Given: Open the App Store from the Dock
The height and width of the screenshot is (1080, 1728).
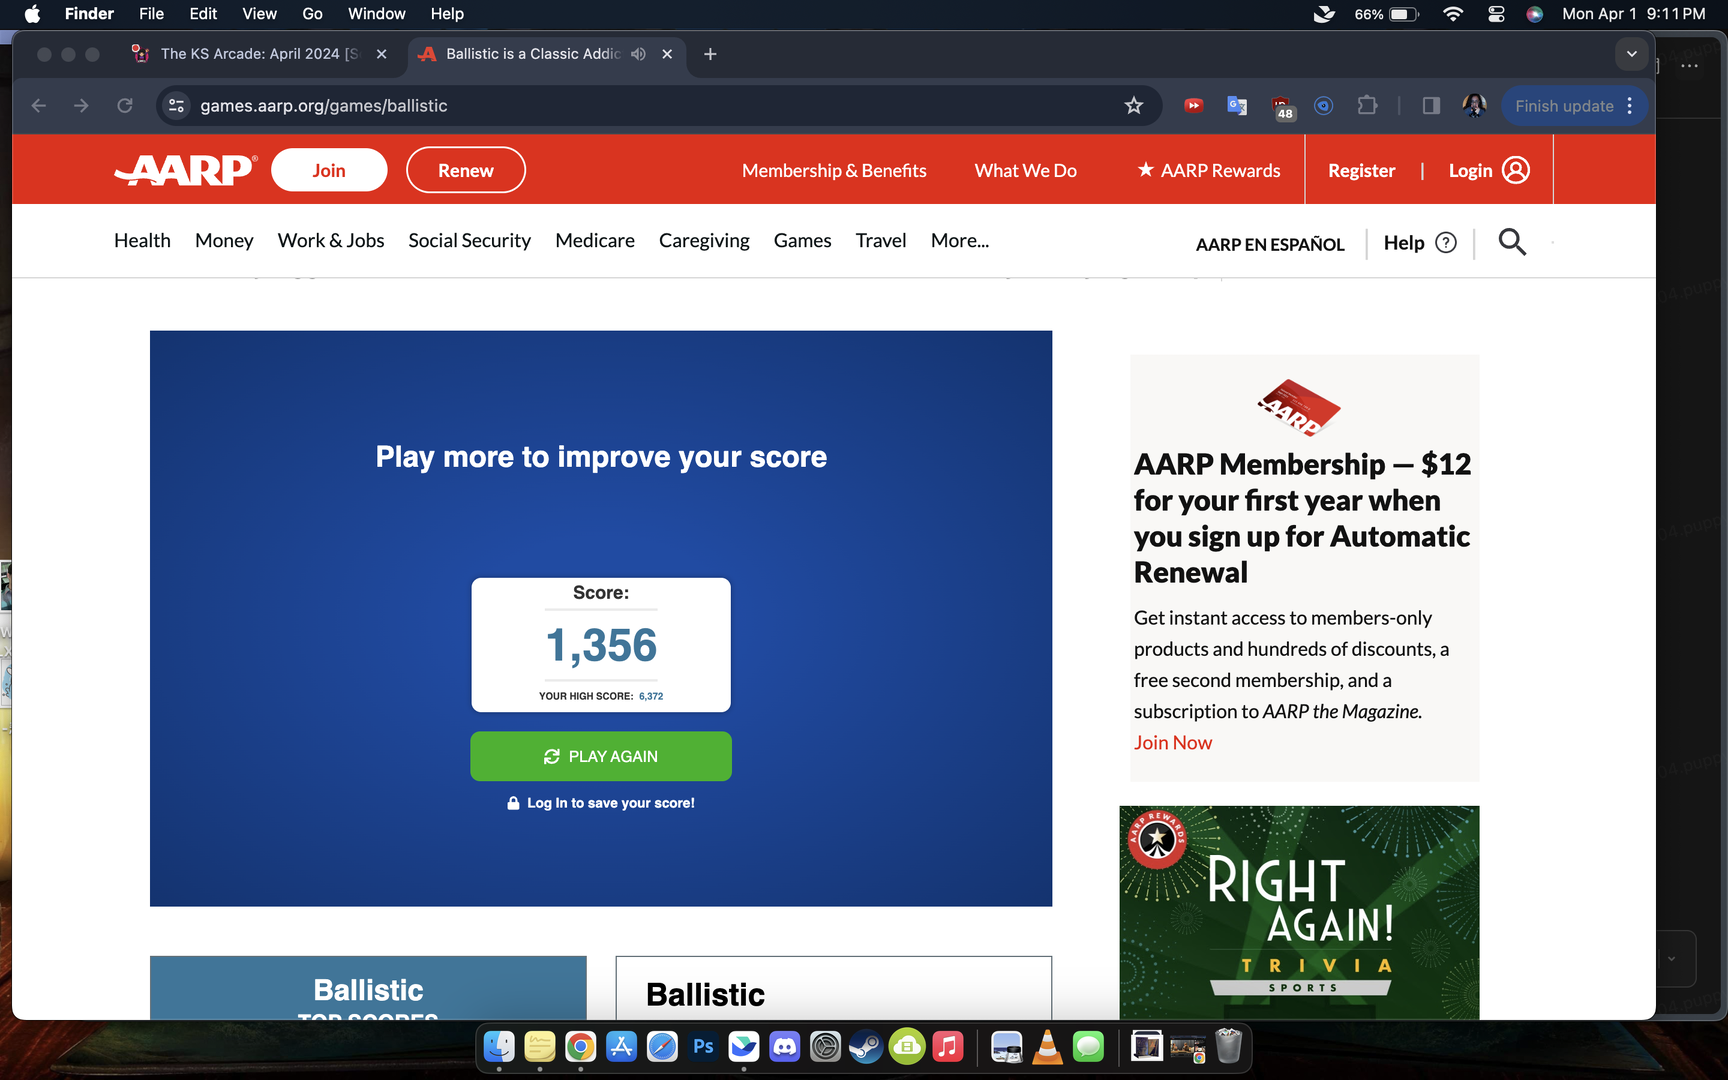Looking at the screenshot, I should (621, 1047).
